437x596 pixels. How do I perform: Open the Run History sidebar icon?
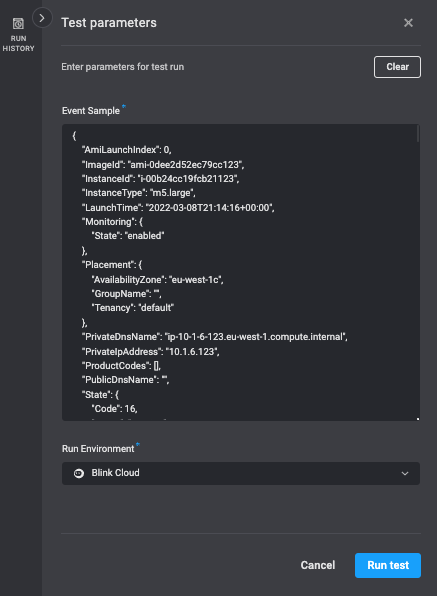click(18, 24)
